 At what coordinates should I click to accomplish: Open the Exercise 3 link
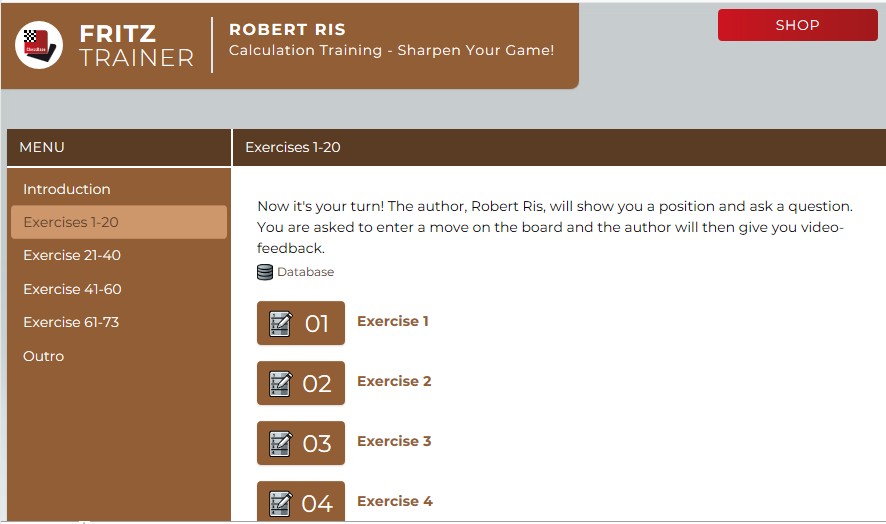pos(394,441)
